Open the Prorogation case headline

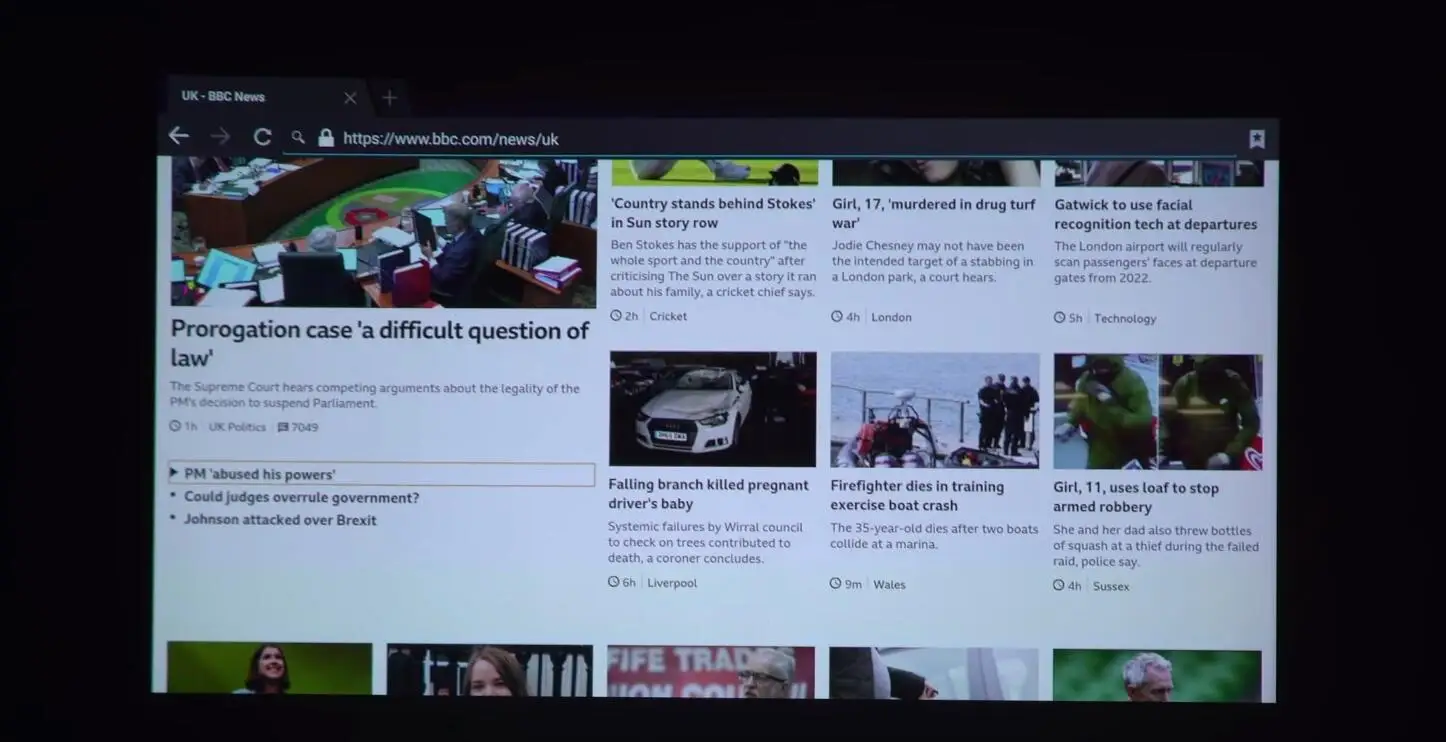(x=380, y=343)
